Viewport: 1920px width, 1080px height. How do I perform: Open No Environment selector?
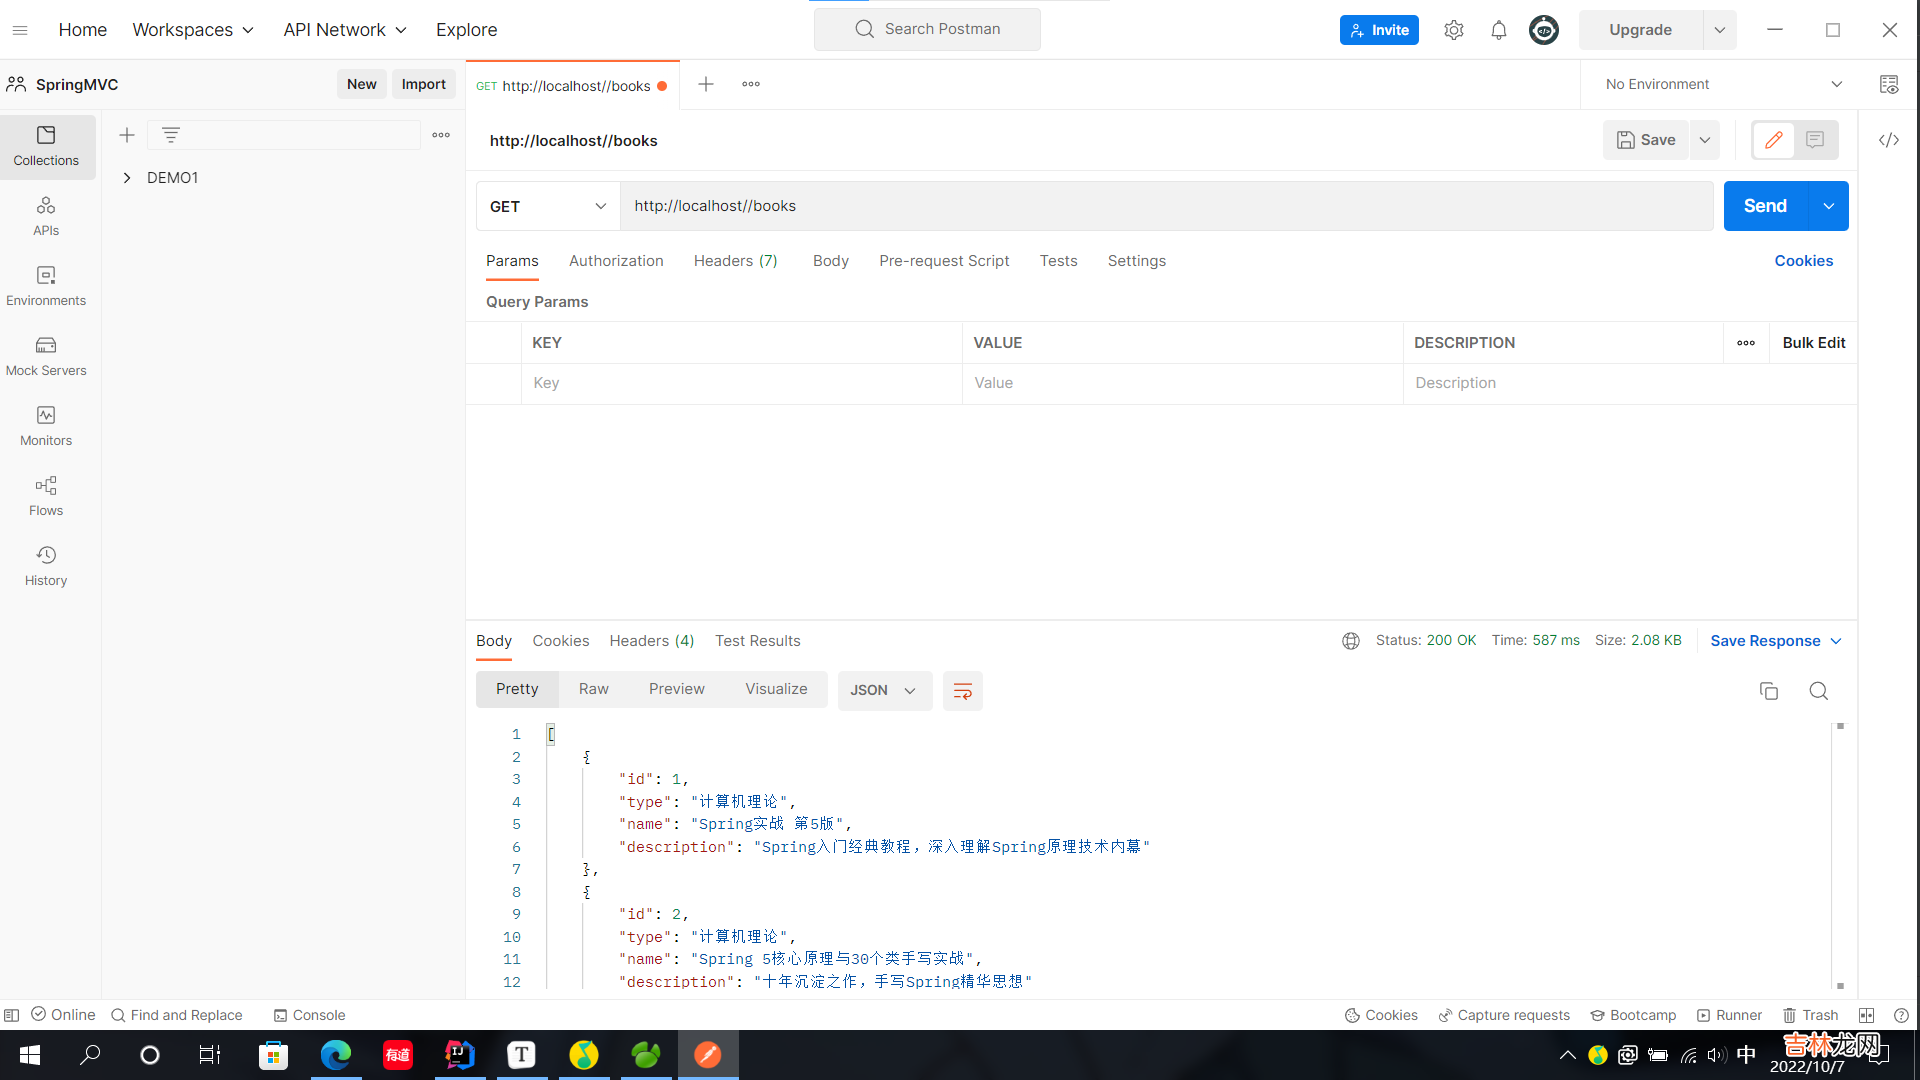tap(1722, 84)
